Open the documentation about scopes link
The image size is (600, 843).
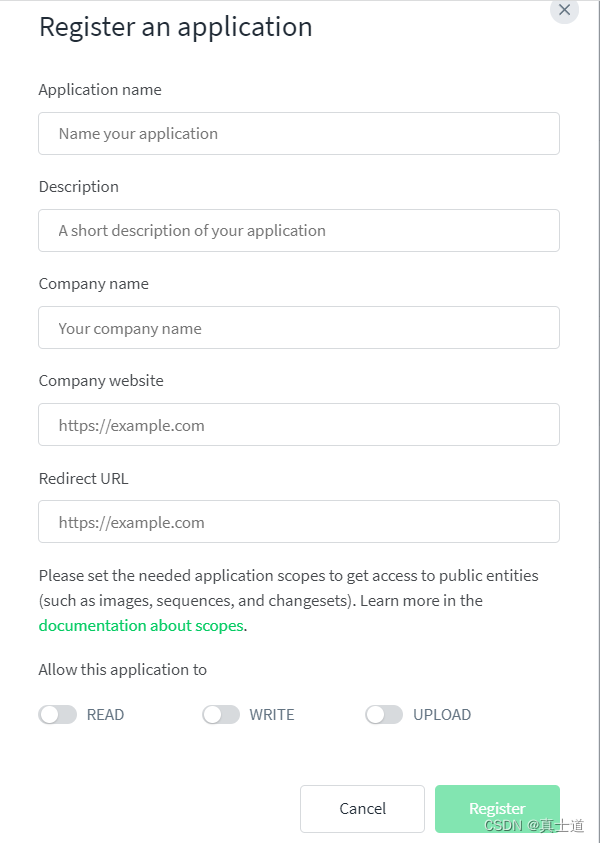[141, 626]
